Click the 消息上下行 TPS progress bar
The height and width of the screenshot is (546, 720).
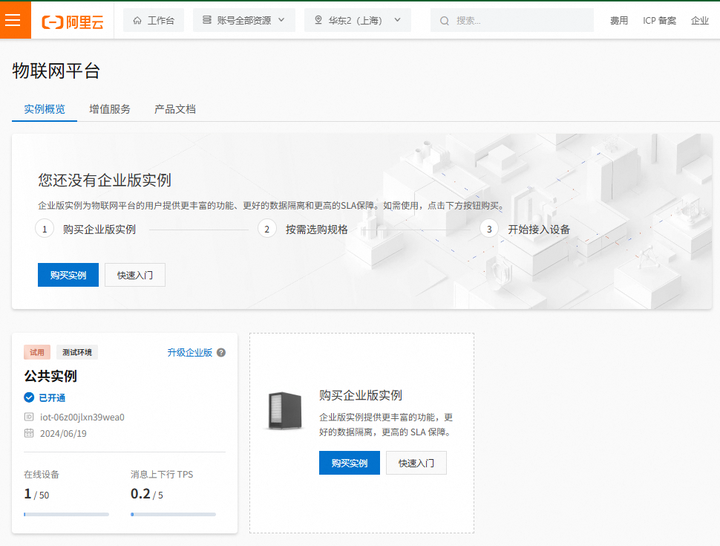click(x=173, y=514)
